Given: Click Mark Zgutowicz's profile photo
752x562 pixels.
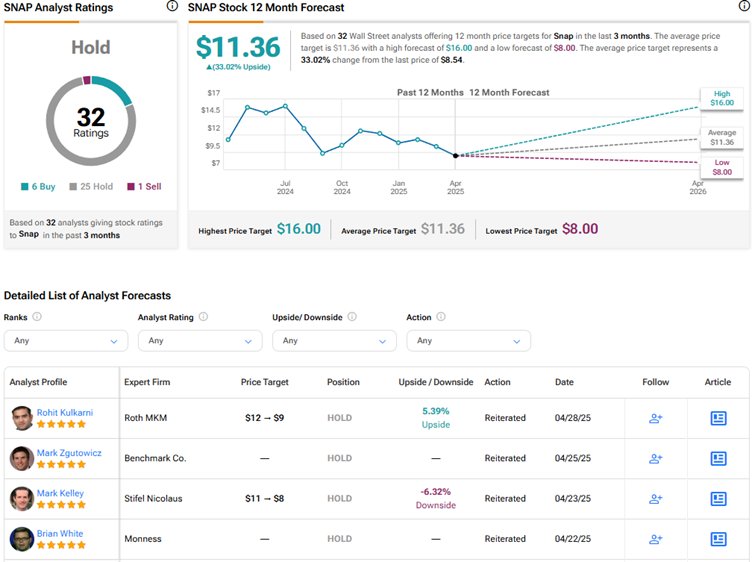Looking at the screenshot, I should (x=22, y=458).
